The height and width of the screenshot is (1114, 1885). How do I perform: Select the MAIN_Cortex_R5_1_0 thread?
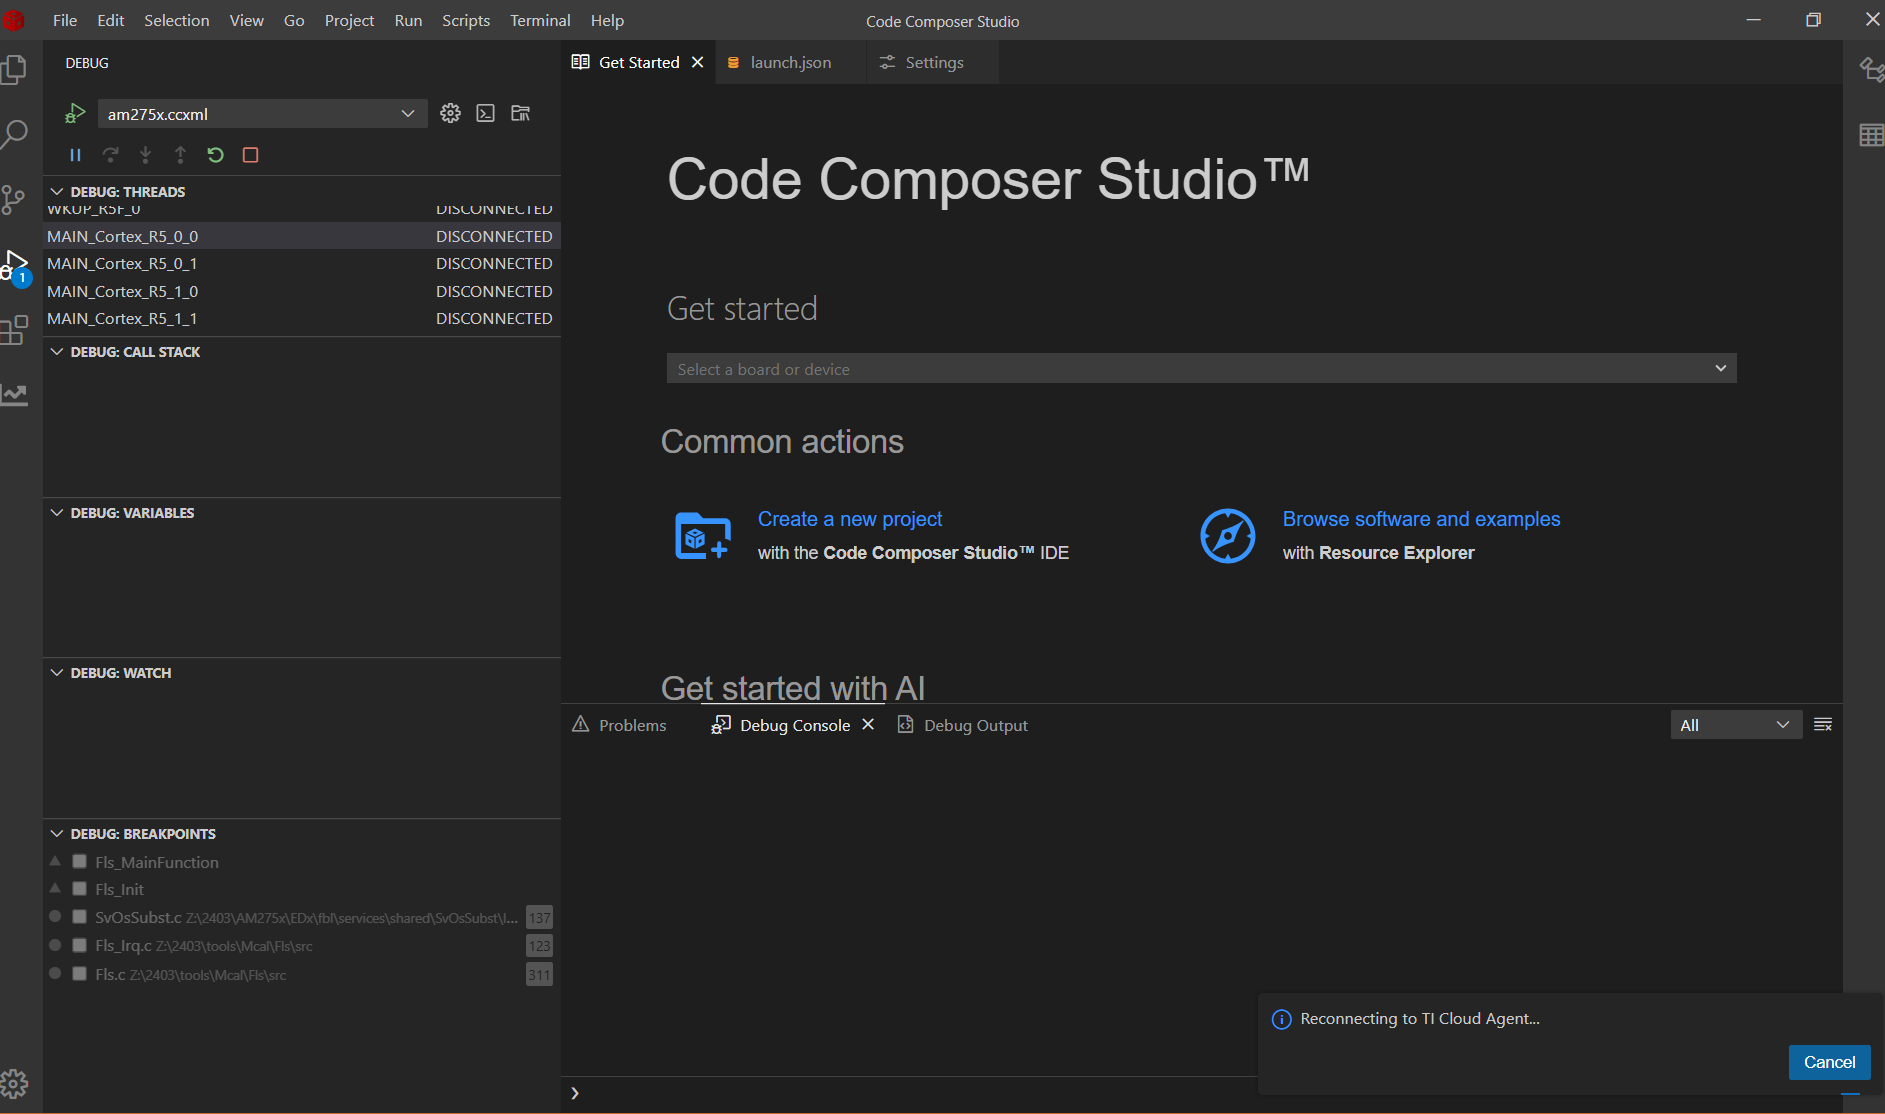coord(302,291)
